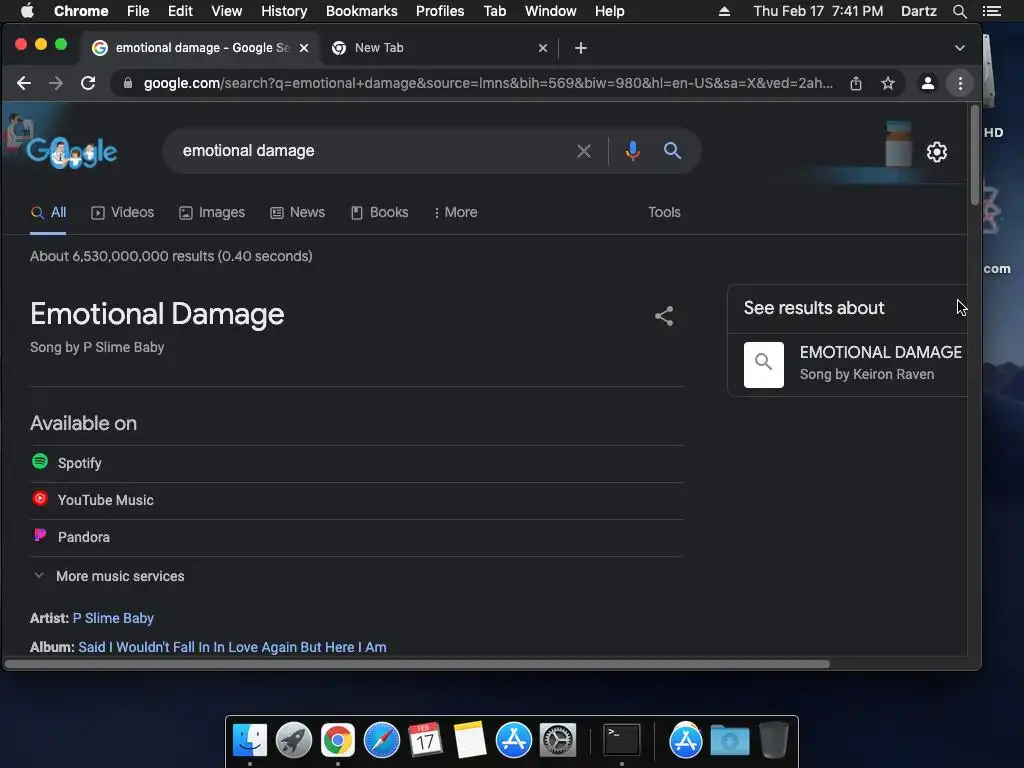Open Calendar from the Dock

[425, 740]
